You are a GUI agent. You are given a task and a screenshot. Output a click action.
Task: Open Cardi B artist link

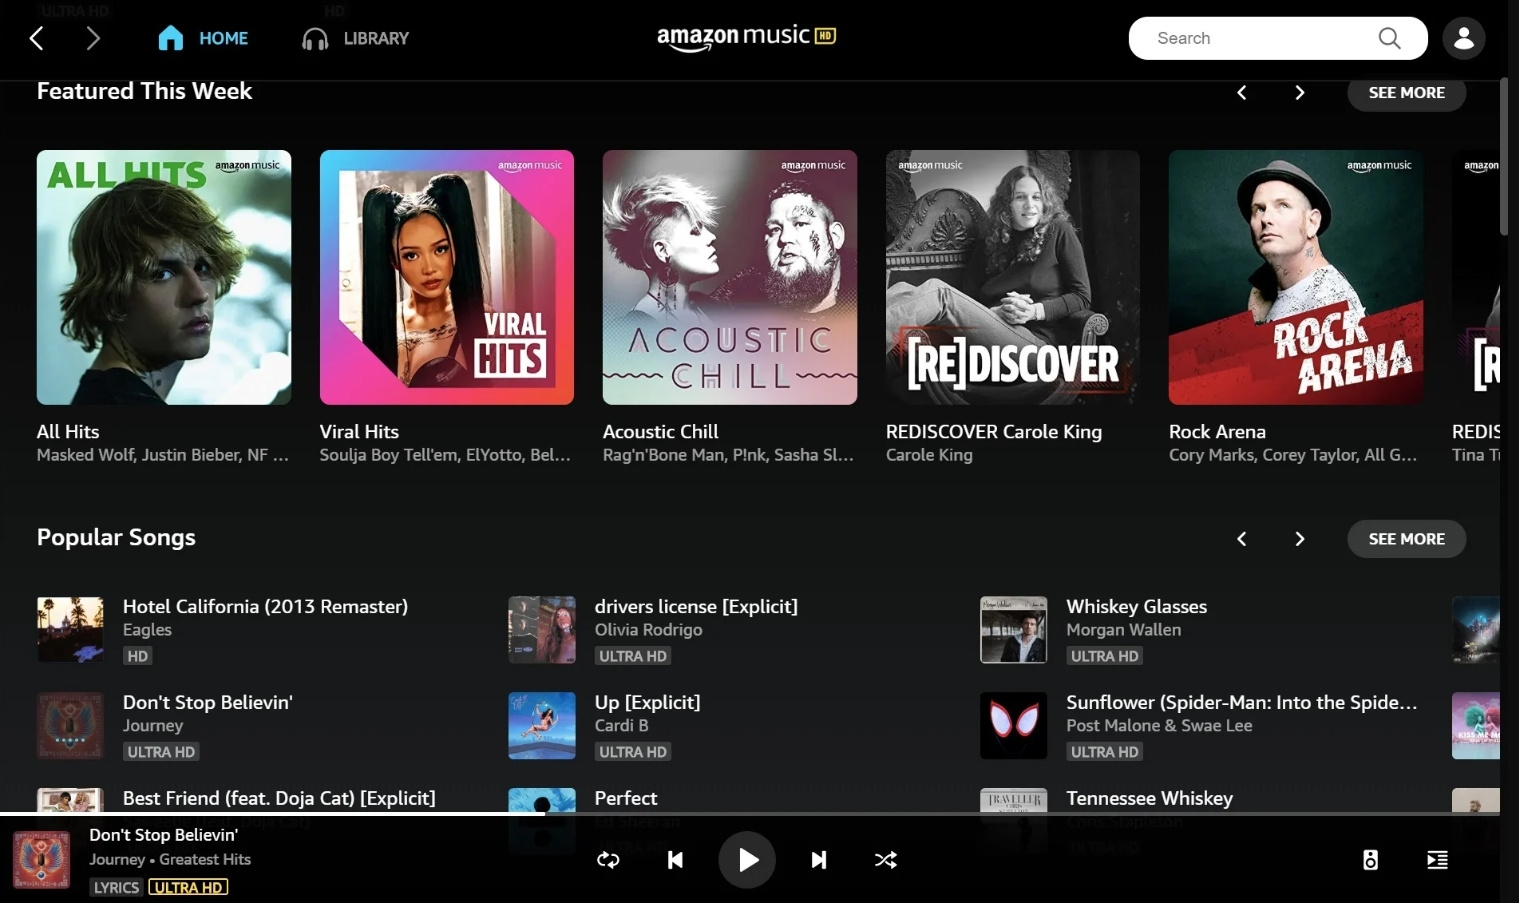pyautogui.click(x=621, y=726)
